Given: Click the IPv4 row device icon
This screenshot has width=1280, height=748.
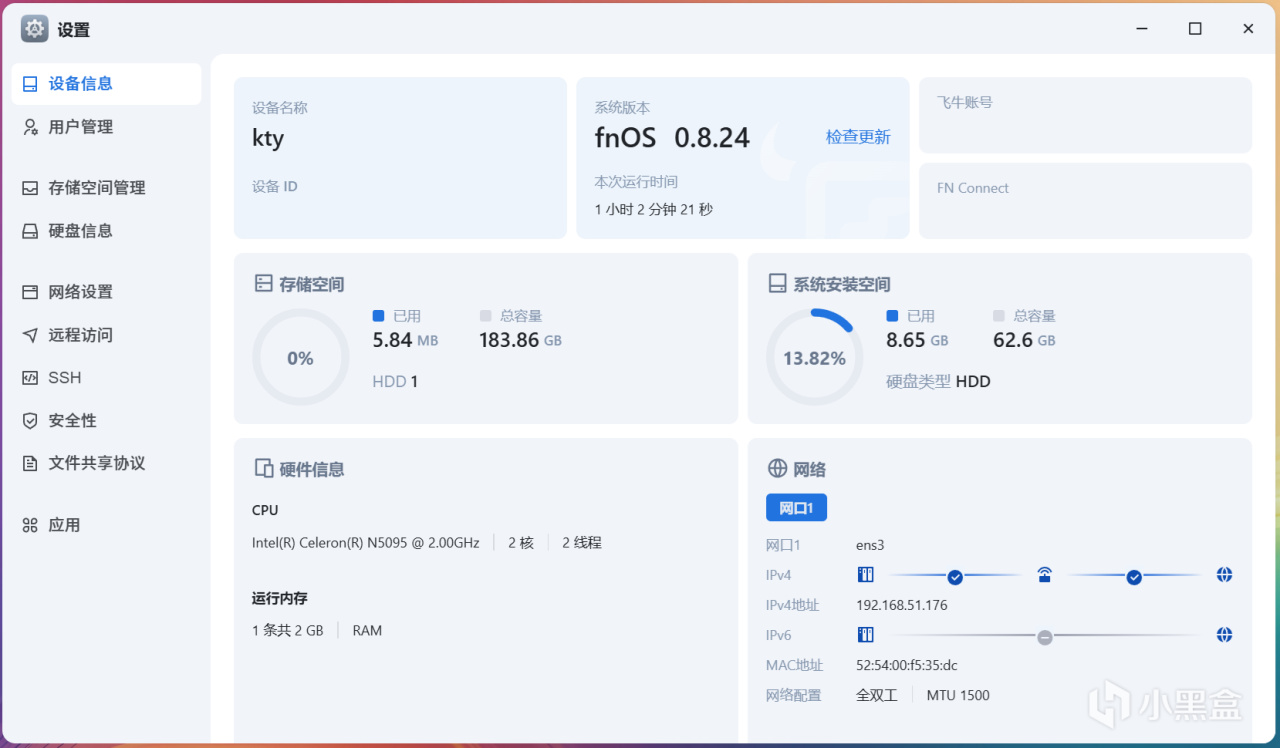Looking at the screenshot, I should click(x=866, y=575).
